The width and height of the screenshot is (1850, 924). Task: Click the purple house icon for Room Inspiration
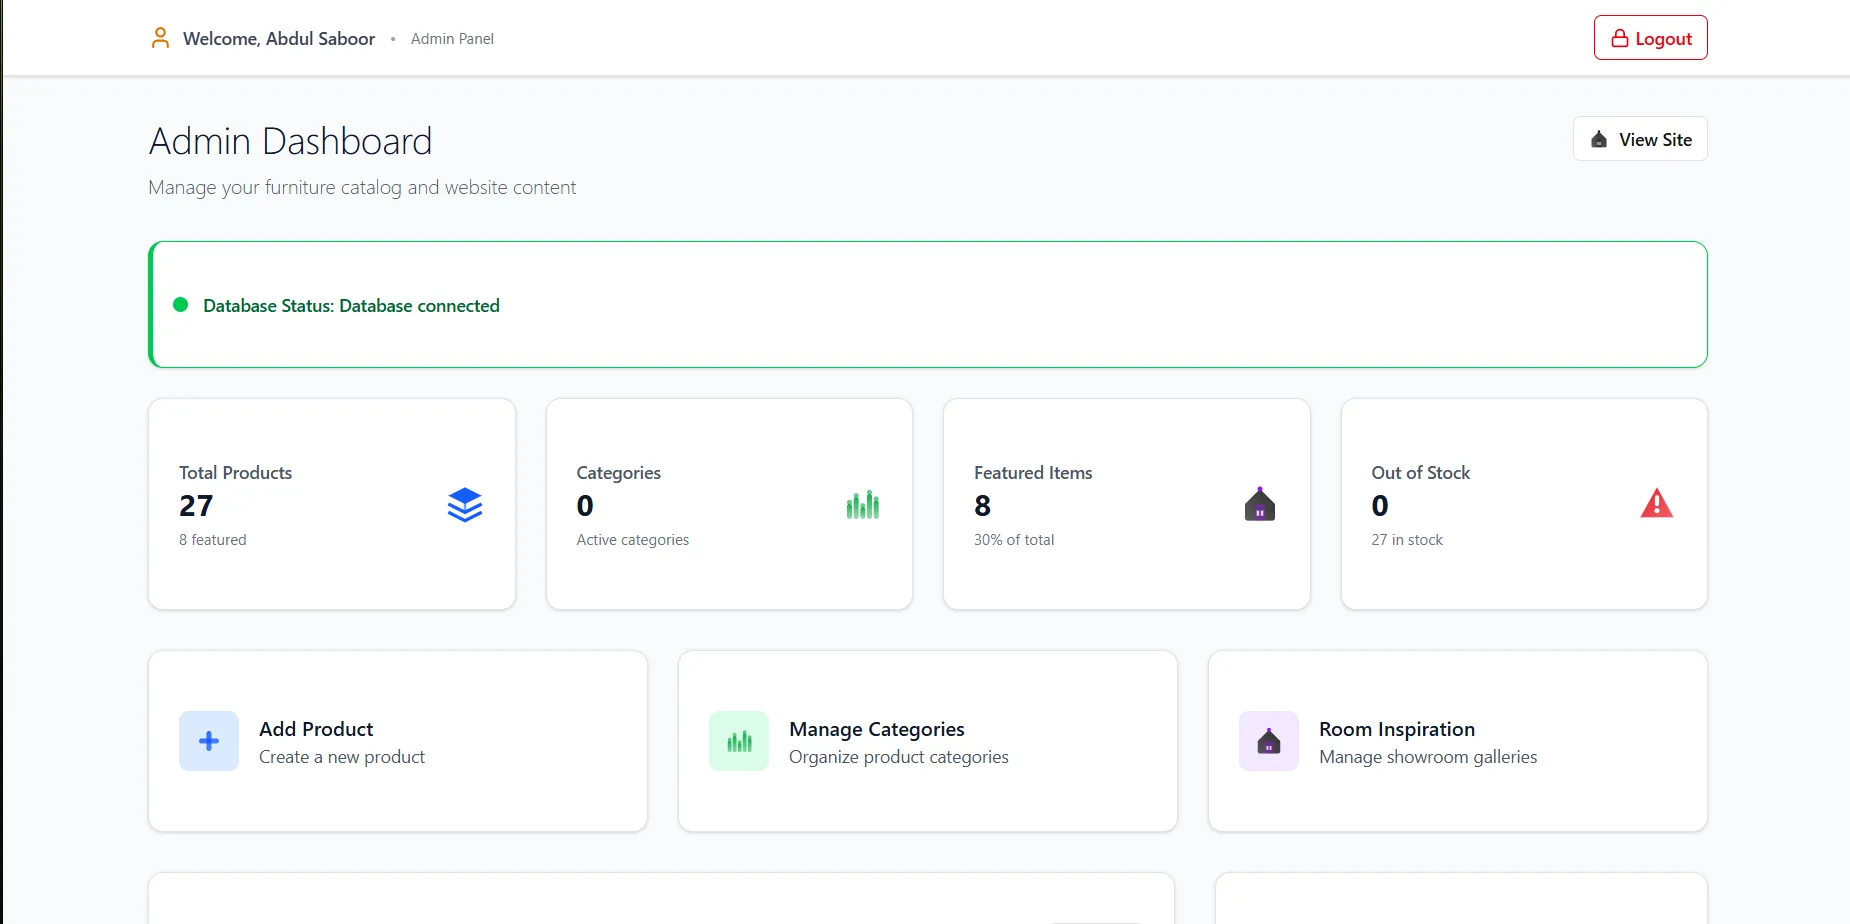[x=1269, y=741]
